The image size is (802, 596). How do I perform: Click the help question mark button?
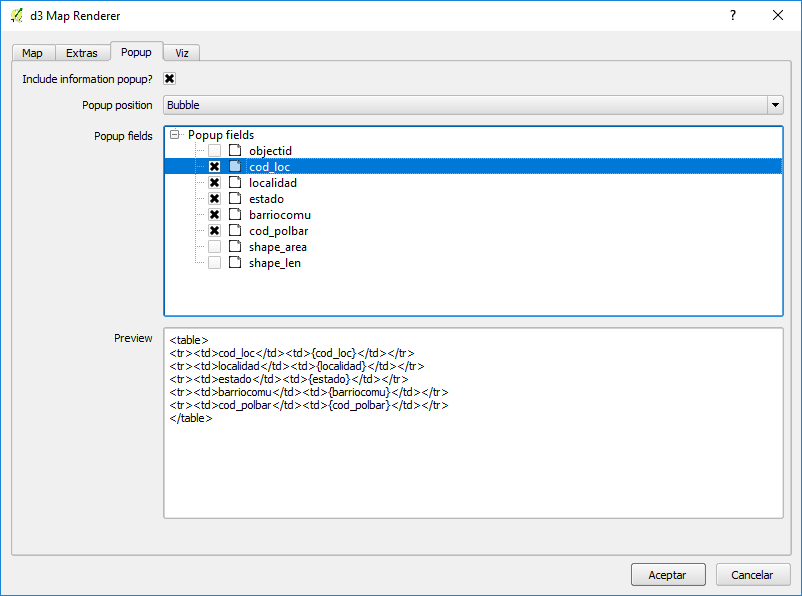coord(733,15)
